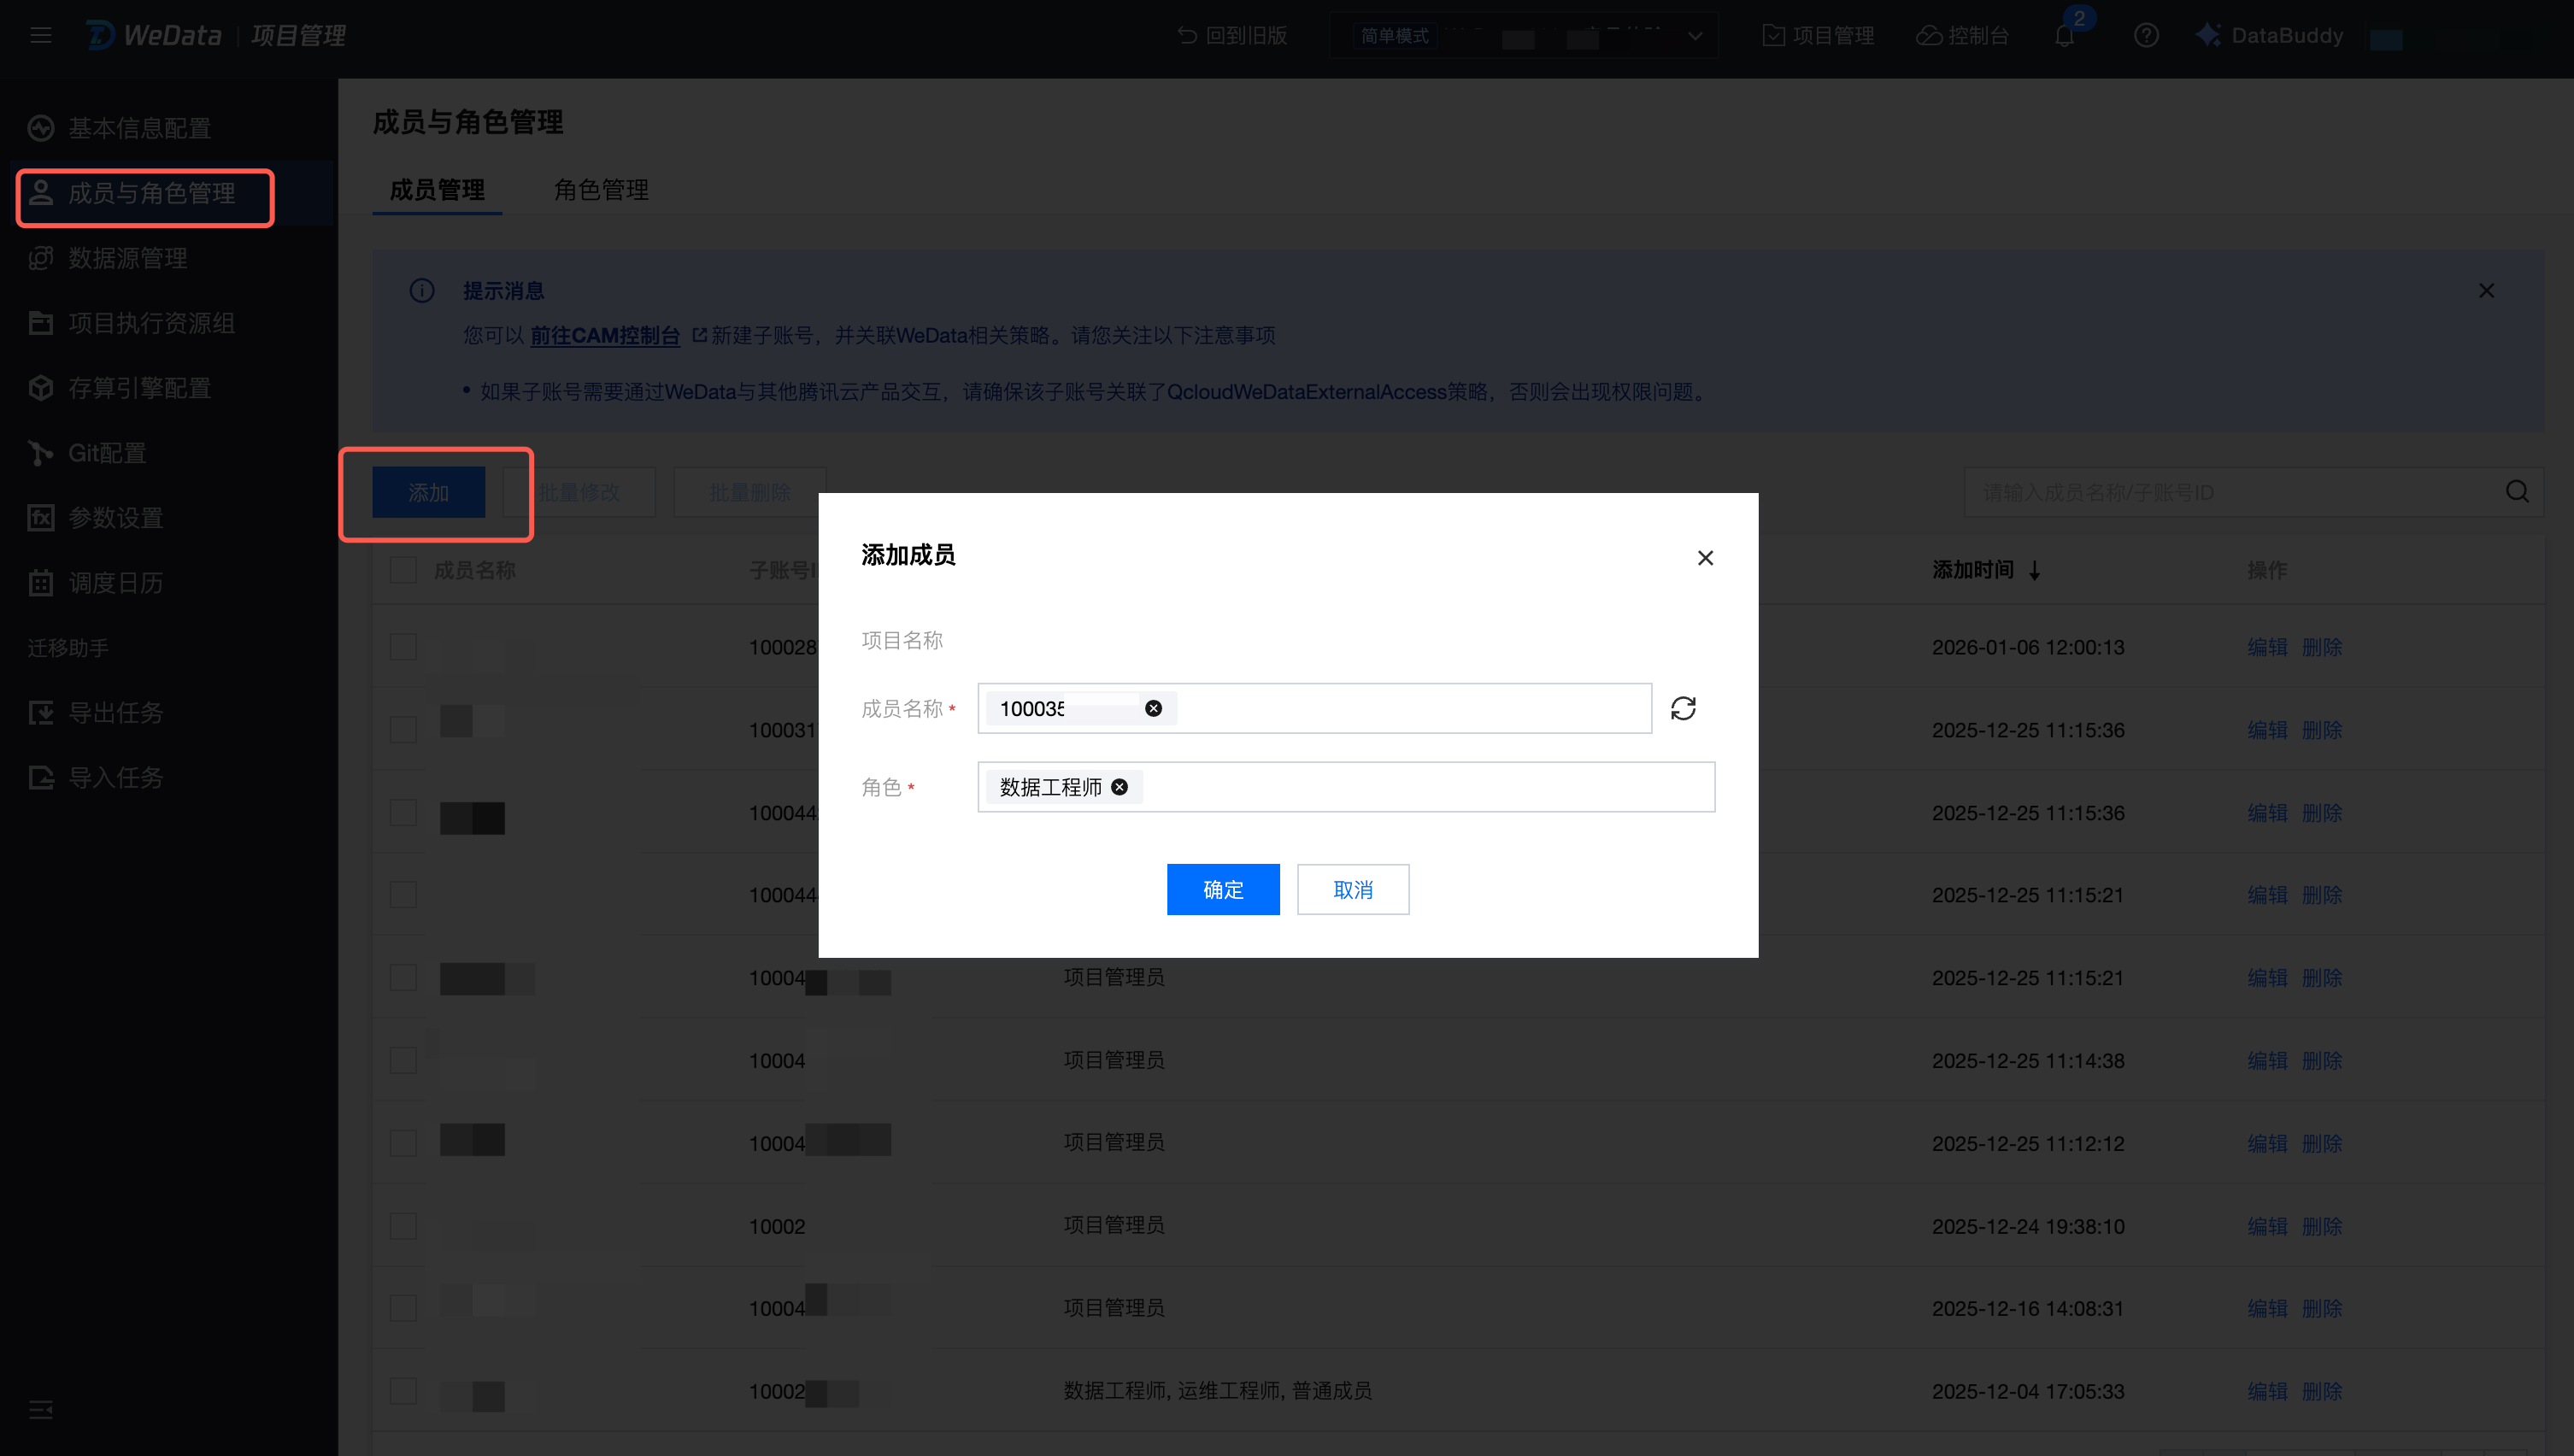Image resolution: width=2574 pixels, height=1456 pixels.
Task: Confirm adding member with 确定 button
Action: 1222,889
